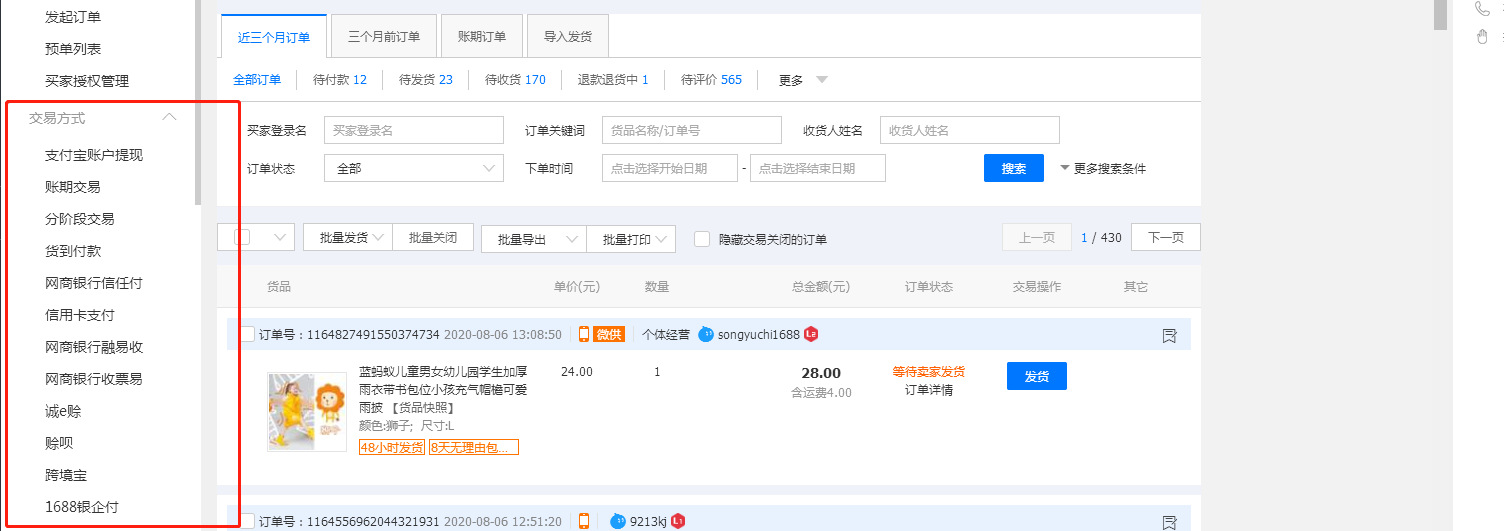
Task: Click the orange mobile icon on first order
Action: (x=584, y=334)
